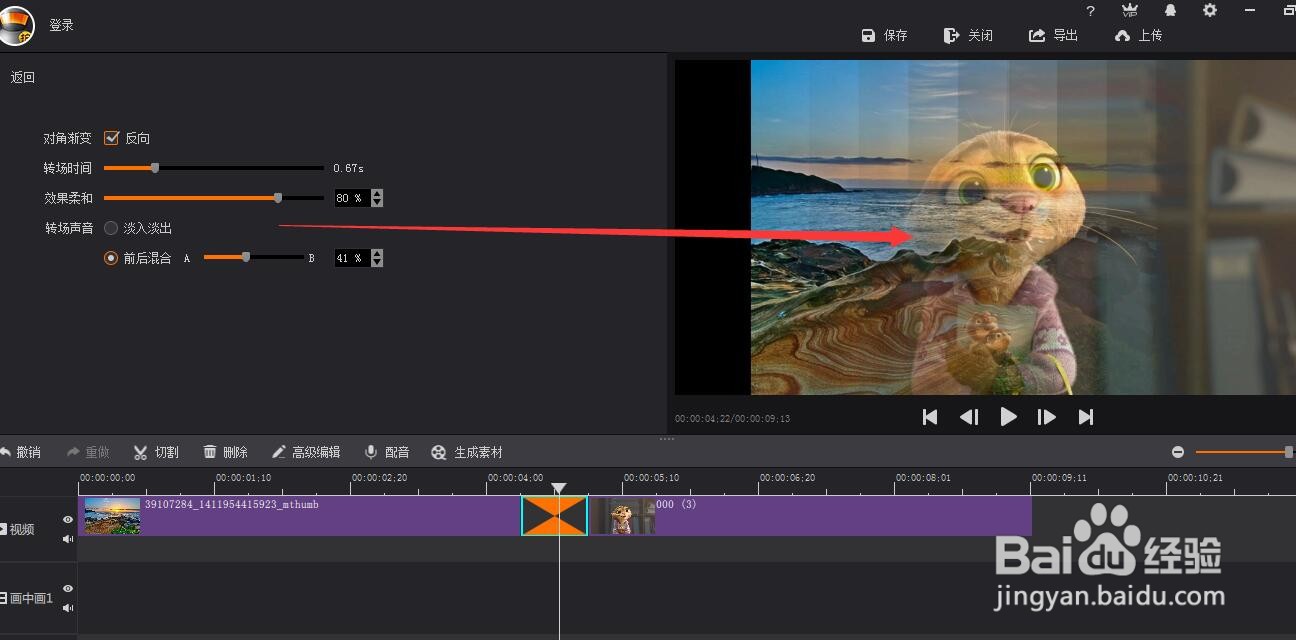Click the timeline playhead marker
The height and width of the screenshot is (640, 1296).
(x=559, y=488)
